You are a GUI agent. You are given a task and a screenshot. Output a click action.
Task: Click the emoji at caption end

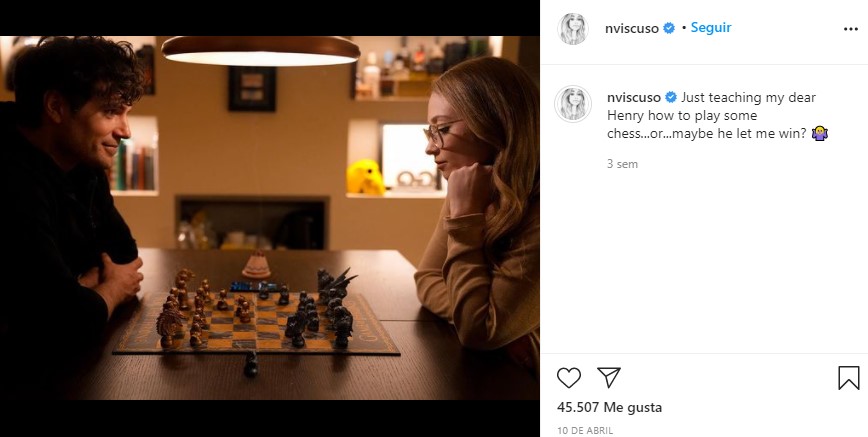(820, 134)
